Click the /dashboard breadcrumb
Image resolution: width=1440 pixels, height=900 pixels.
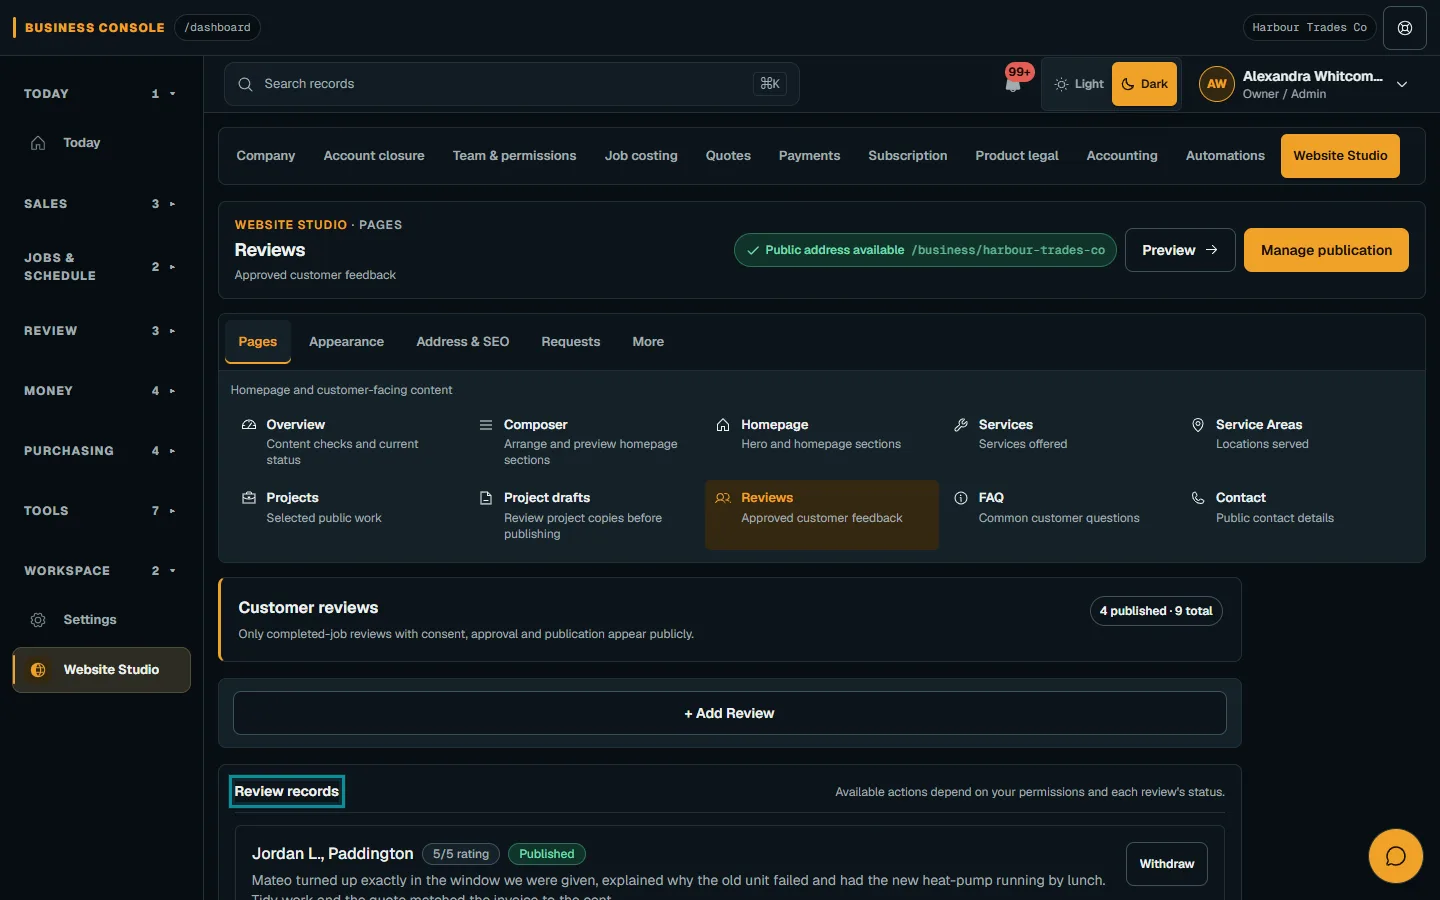click(x=217, y=28)
